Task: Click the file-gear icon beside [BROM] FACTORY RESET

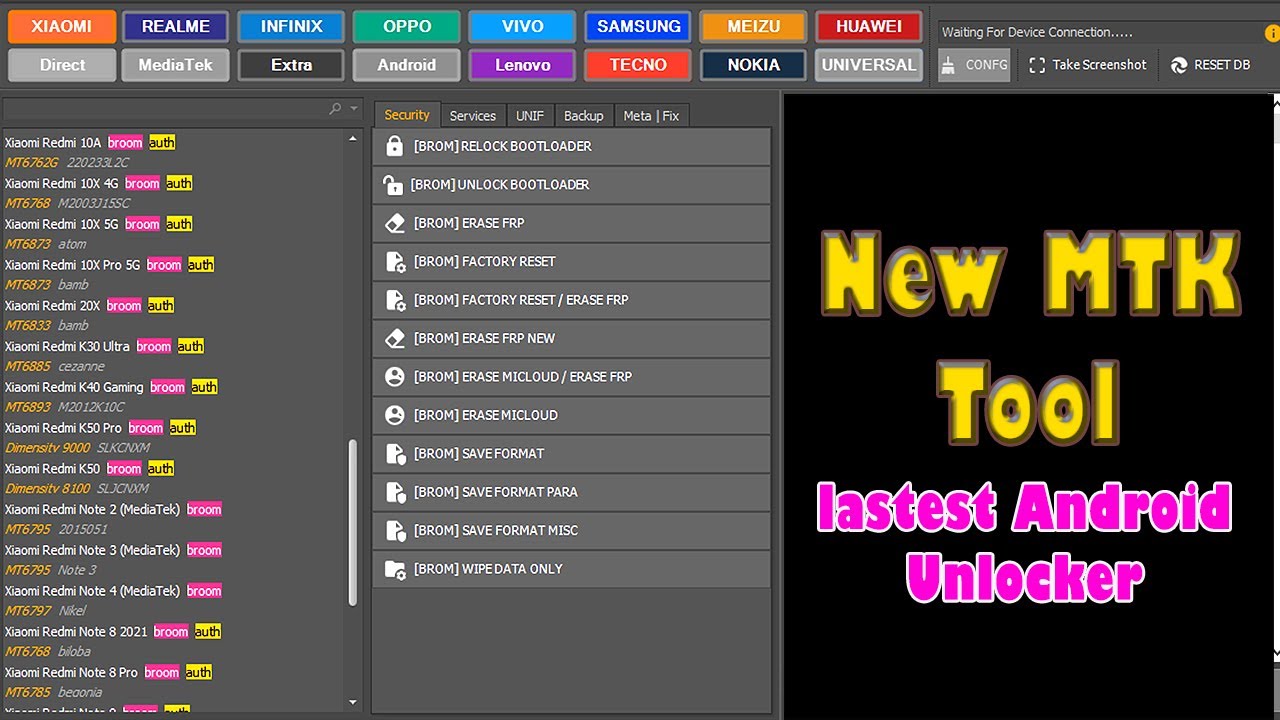Action: pos(395,262)
